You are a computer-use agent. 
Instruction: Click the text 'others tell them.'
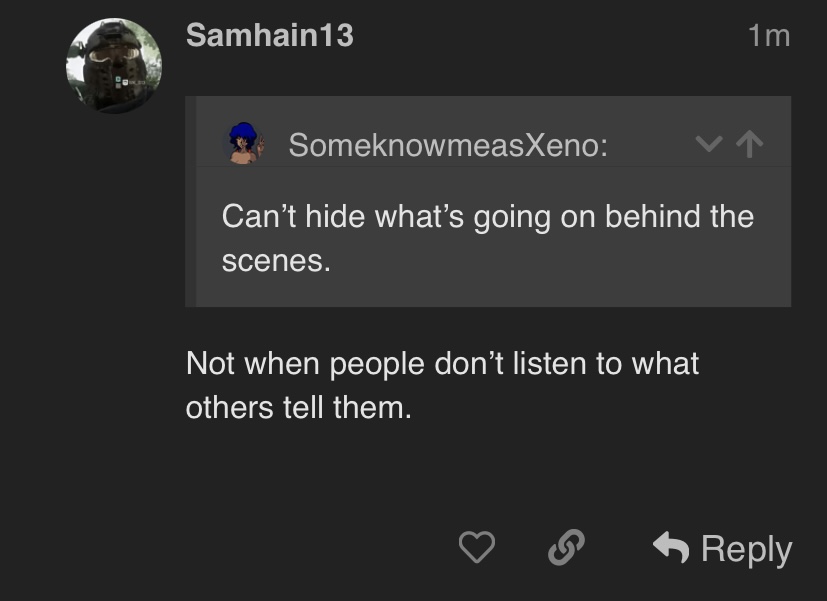coord(298,408)
